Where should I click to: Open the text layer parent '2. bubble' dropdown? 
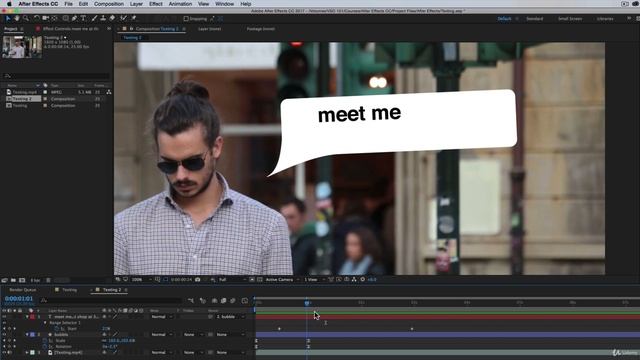230,317
